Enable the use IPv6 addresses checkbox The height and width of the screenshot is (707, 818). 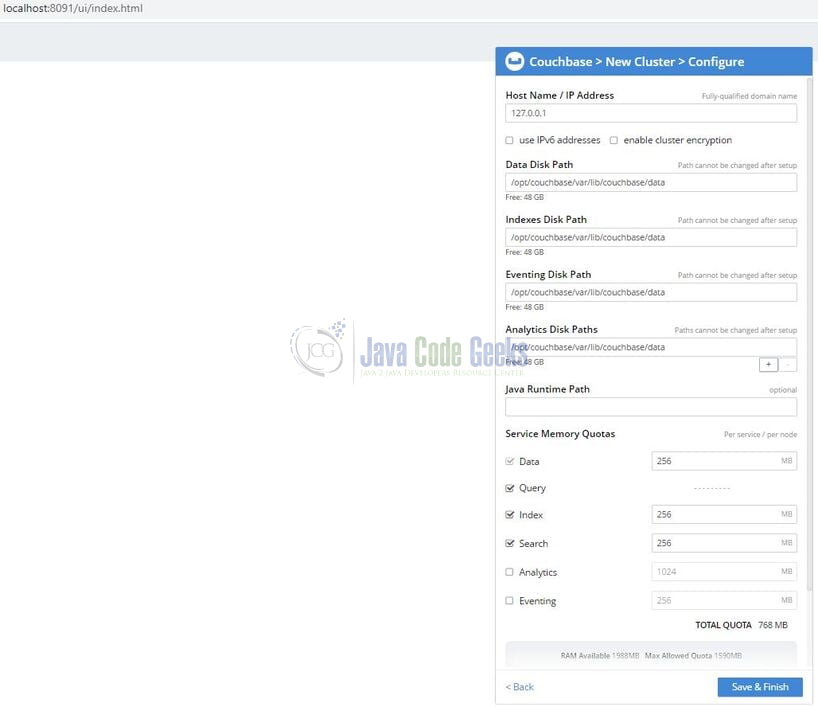point(509,140)
